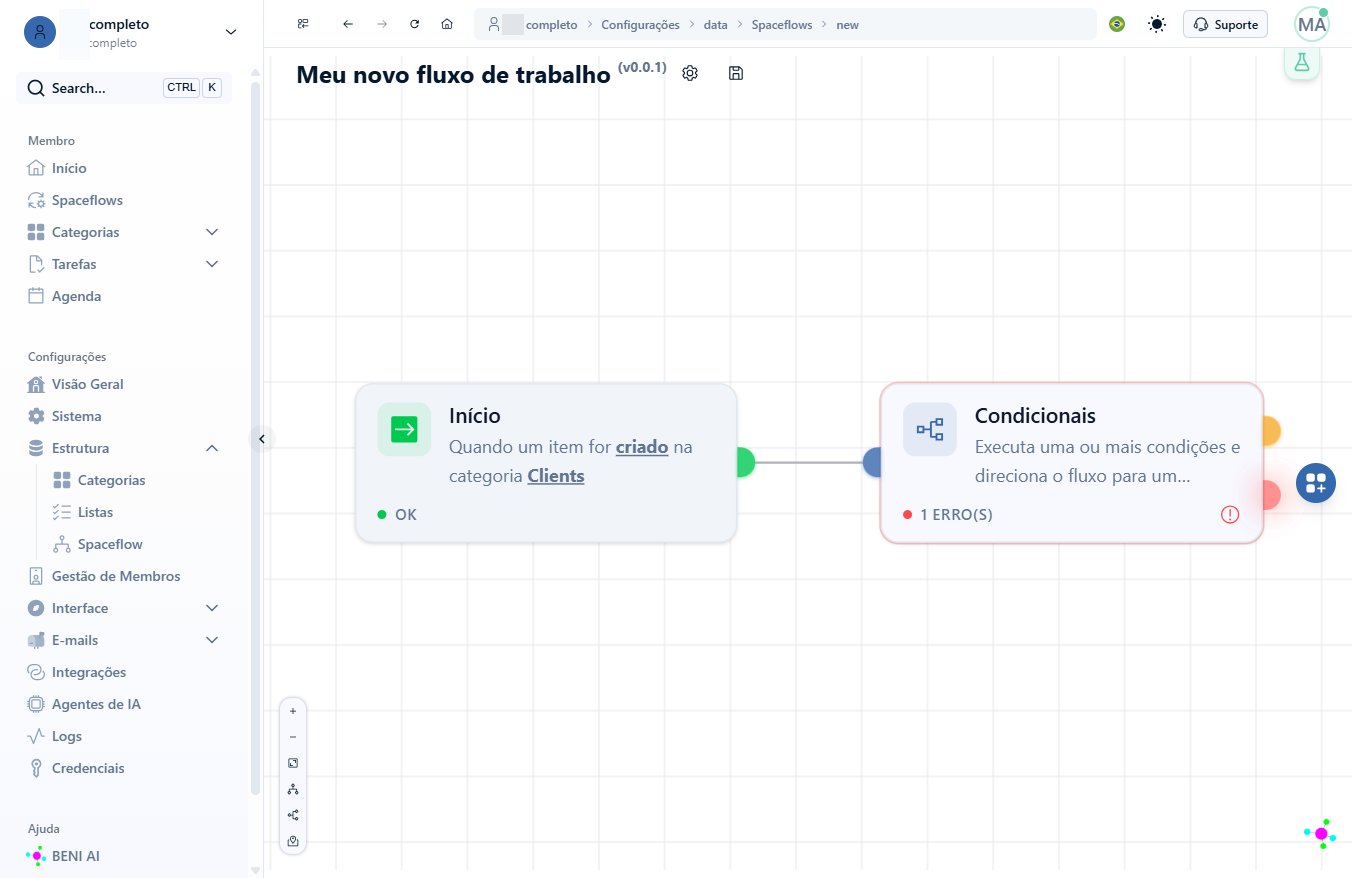Click the Brazil flag language icon

click(1117, 24)
